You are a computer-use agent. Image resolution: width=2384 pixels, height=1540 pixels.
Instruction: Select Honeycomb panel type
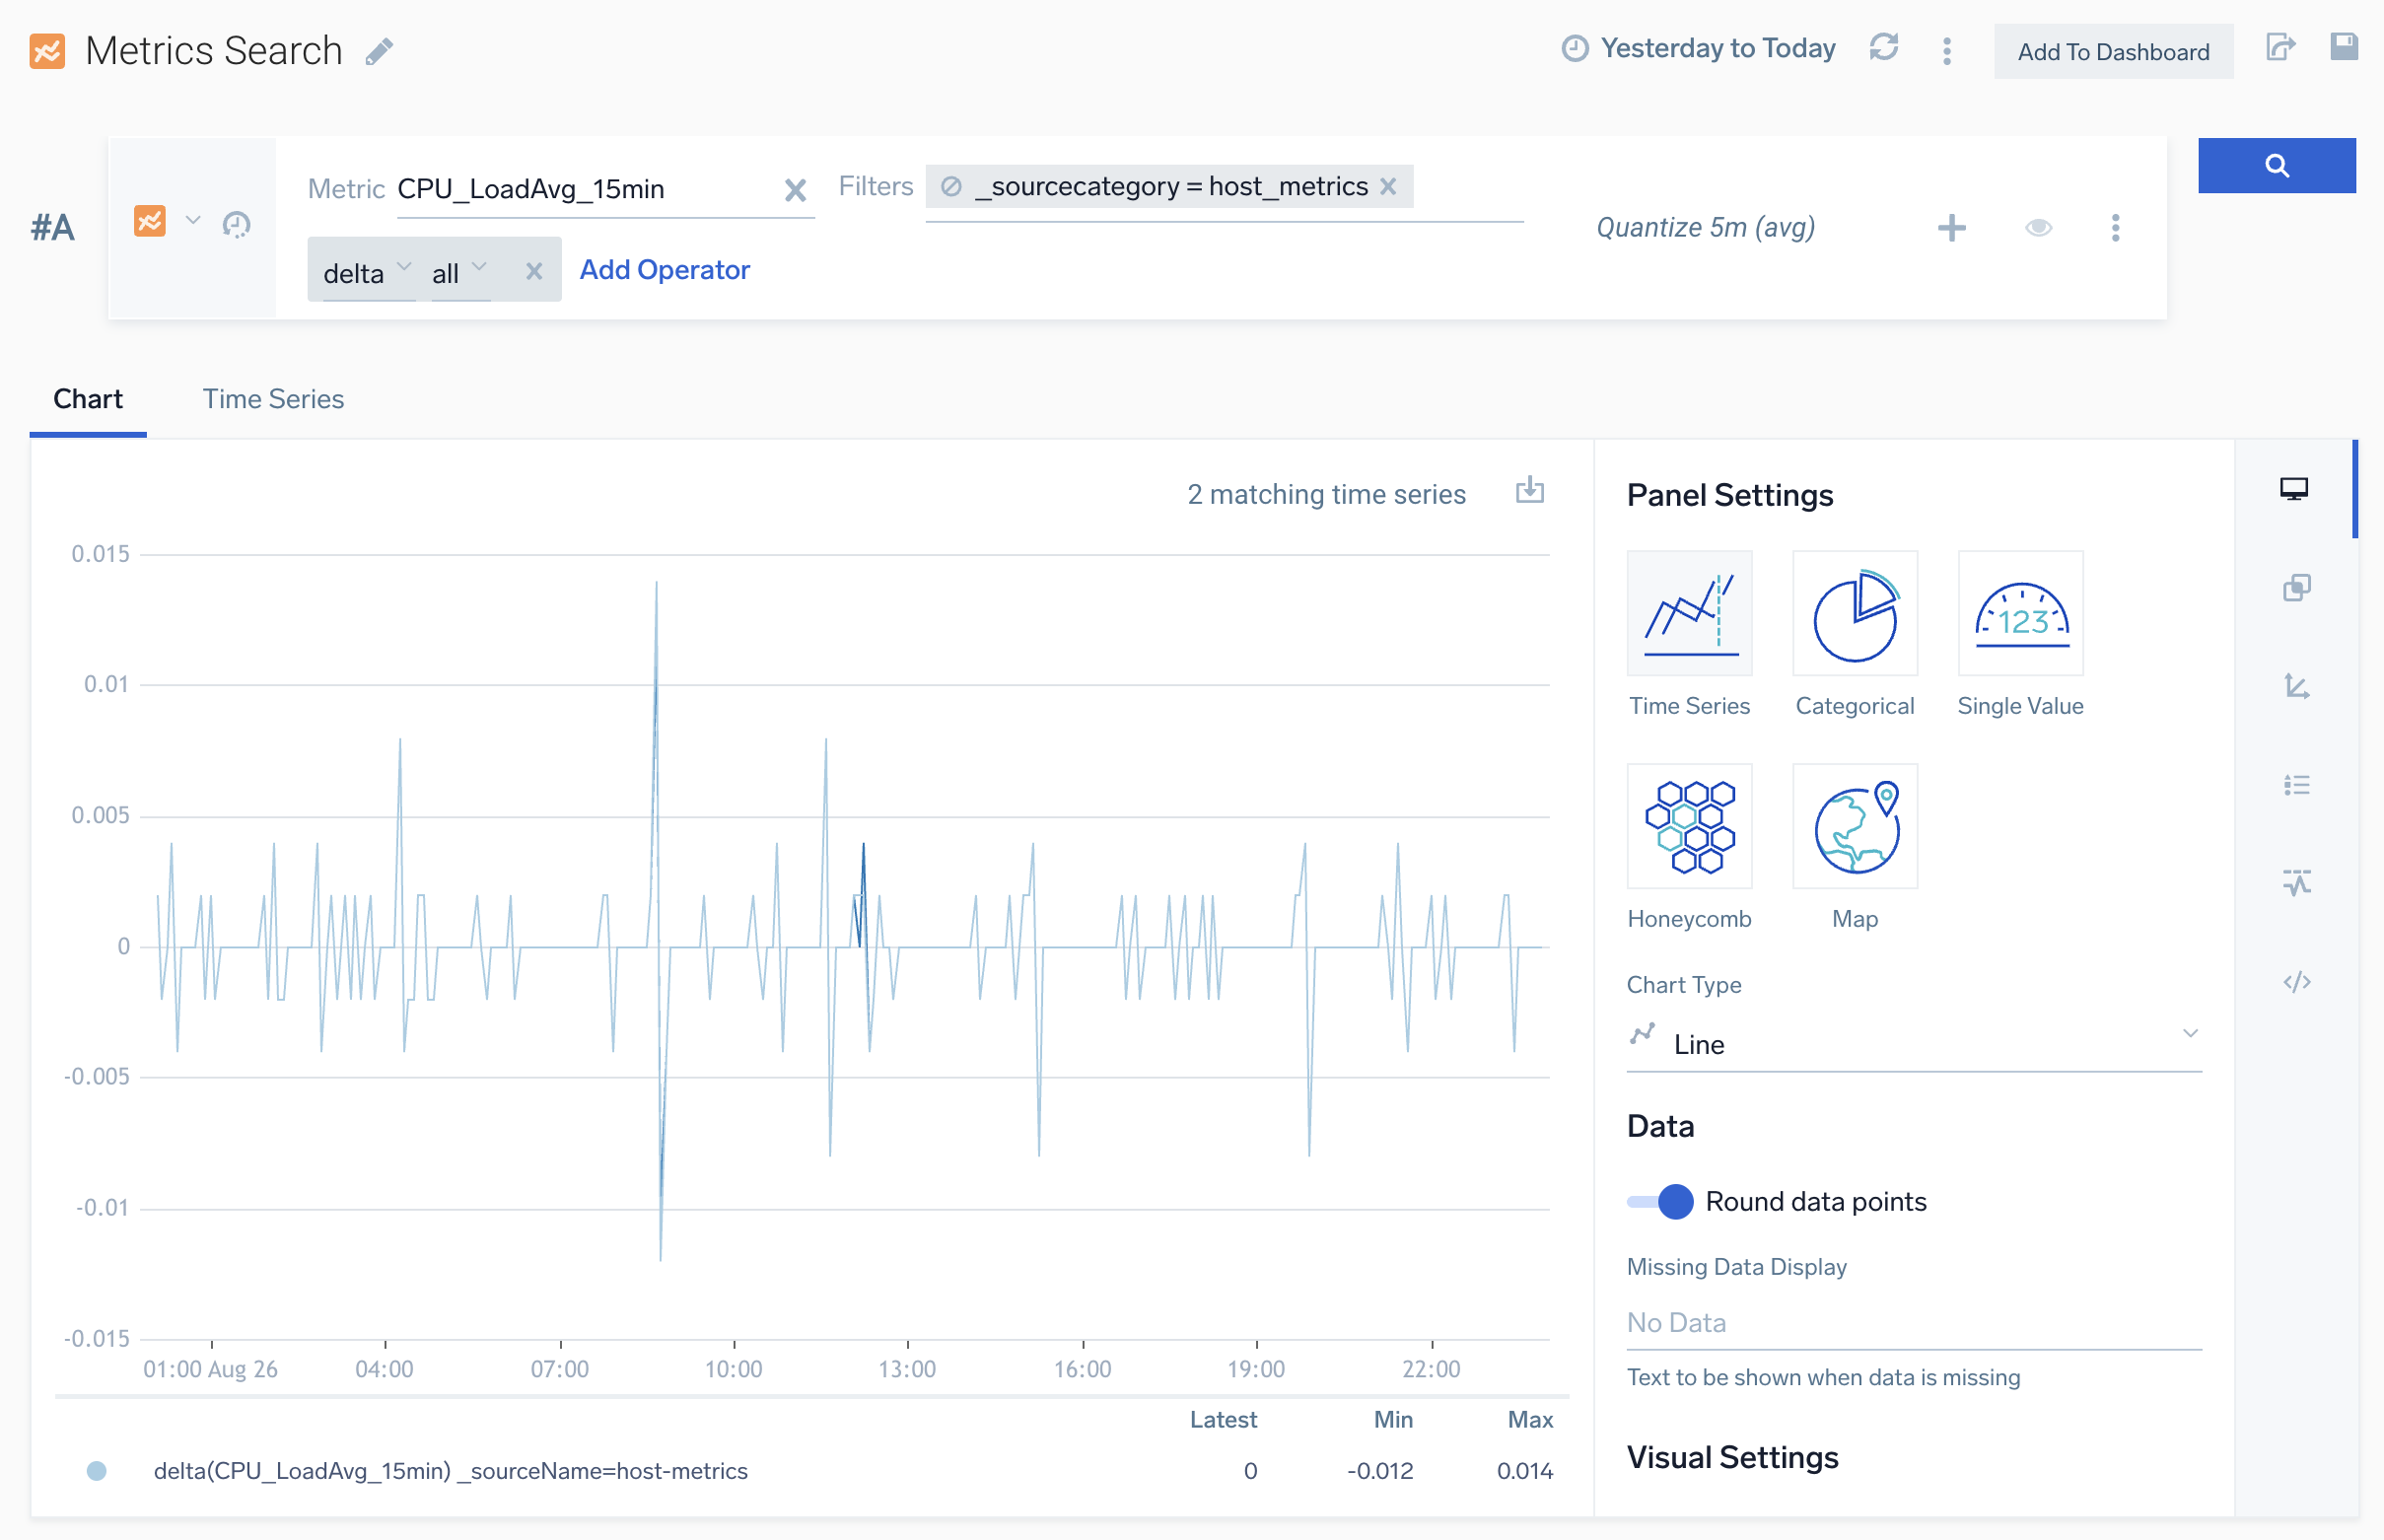[1688, 827]
